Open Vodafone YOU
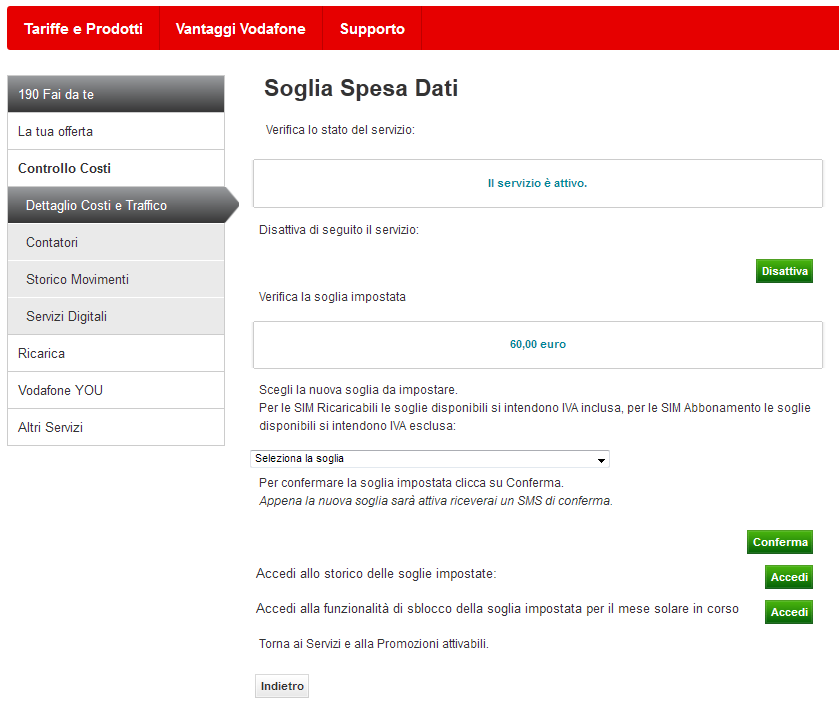This screenshot has width=839, height=717. 115,390
